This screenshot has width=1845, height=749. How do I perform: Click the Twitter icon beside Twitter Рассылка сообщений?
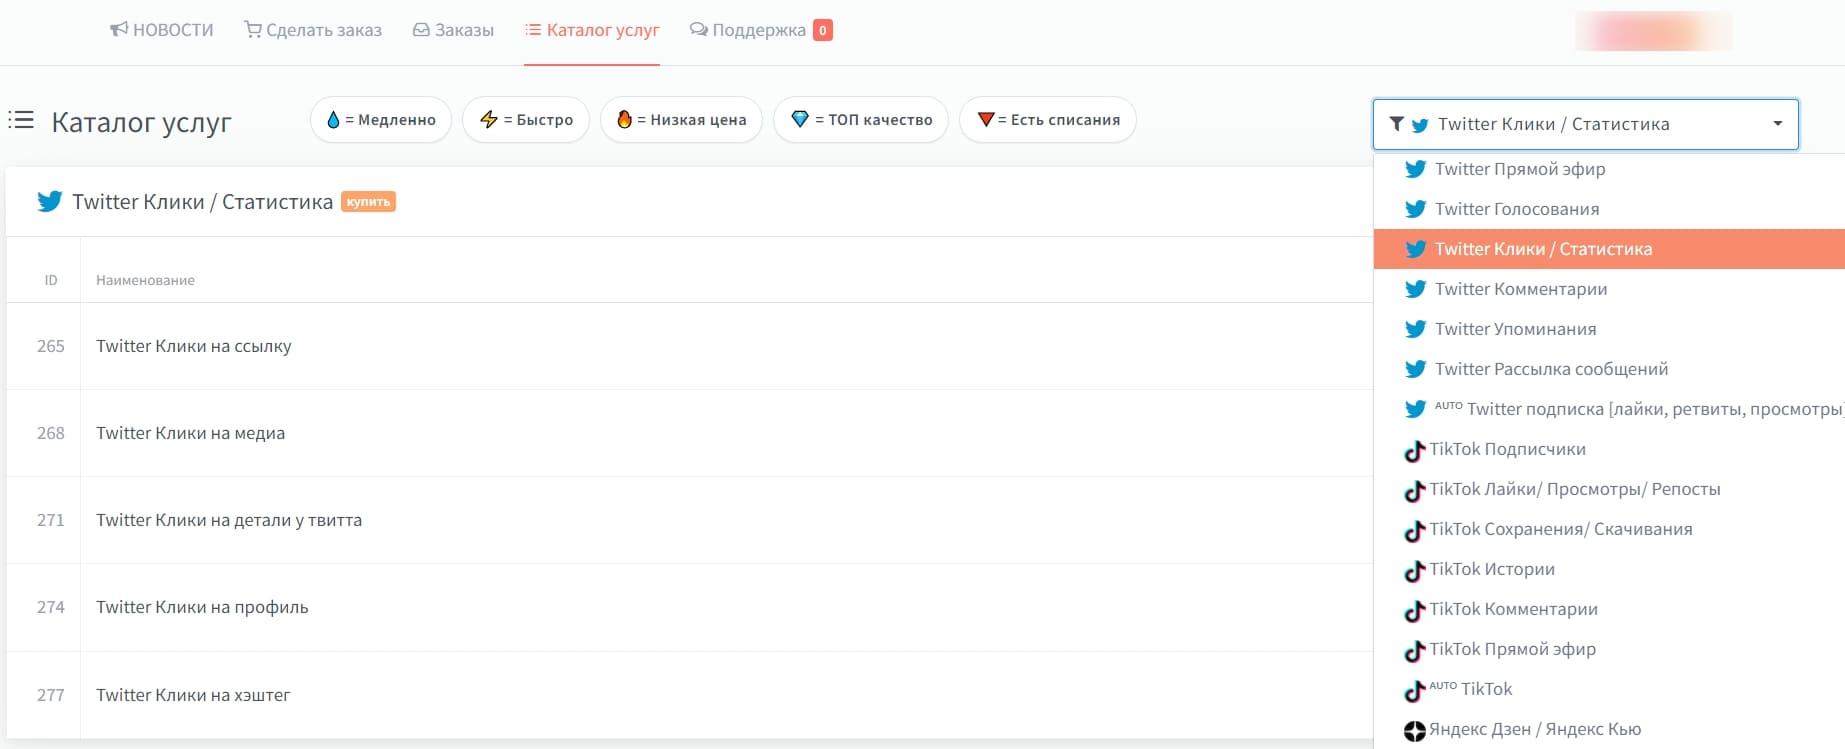tap(1415, 369)
